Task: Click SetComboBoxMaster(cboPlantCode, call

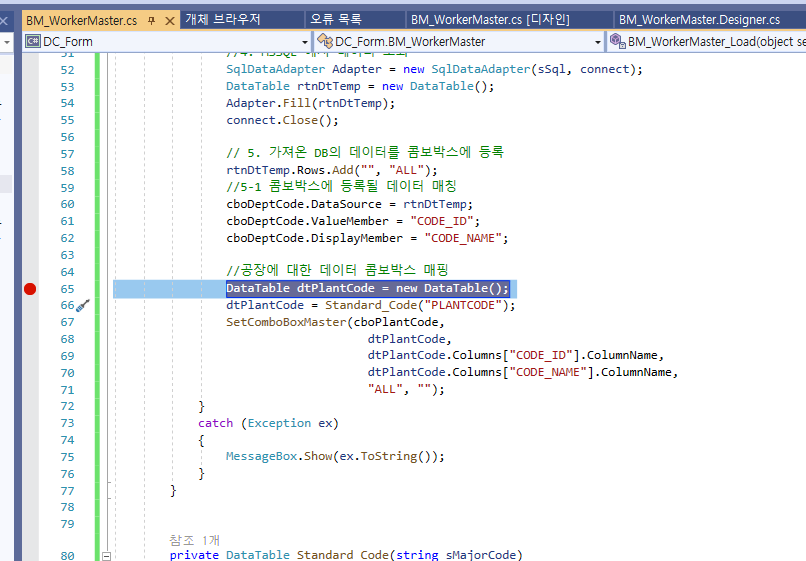Action: pos(335,322)
